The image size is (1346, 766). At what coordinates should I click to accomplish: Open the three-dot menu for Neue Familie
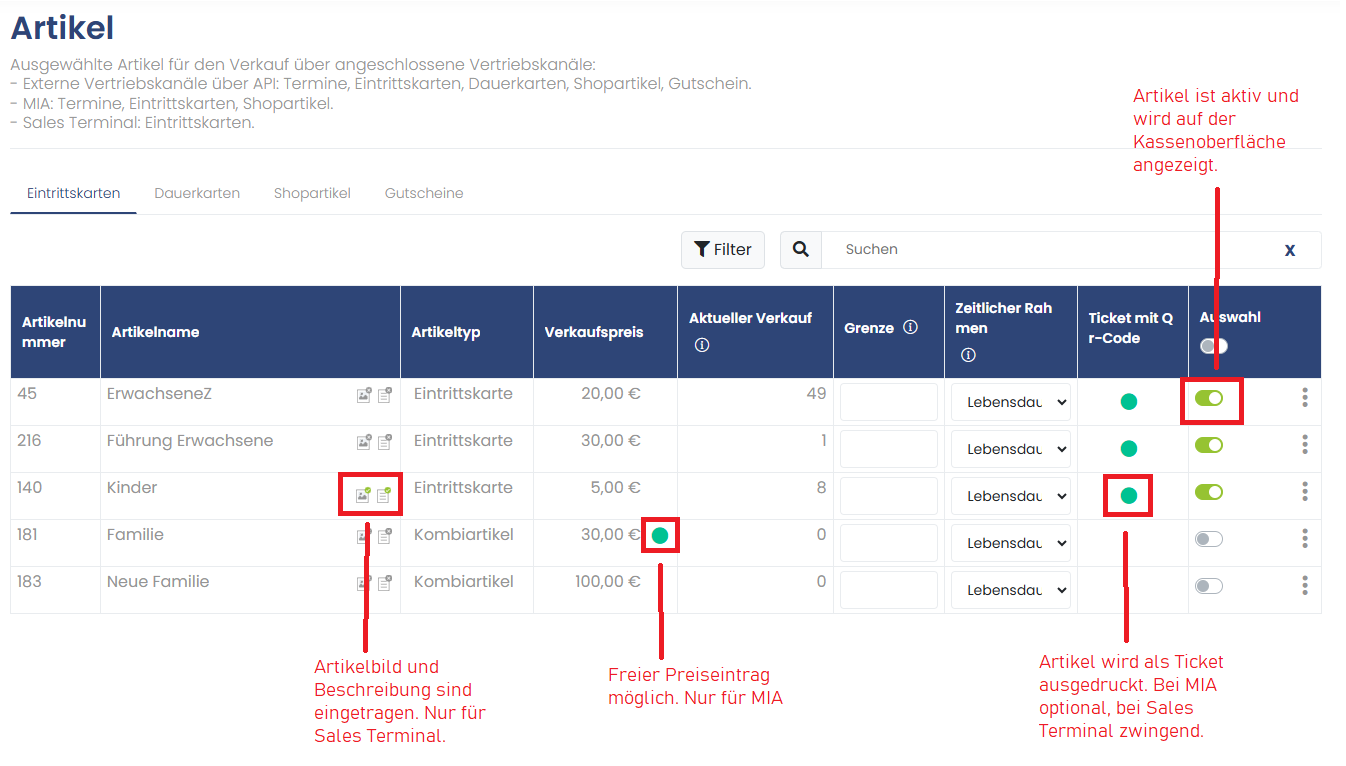point(1305,586)
